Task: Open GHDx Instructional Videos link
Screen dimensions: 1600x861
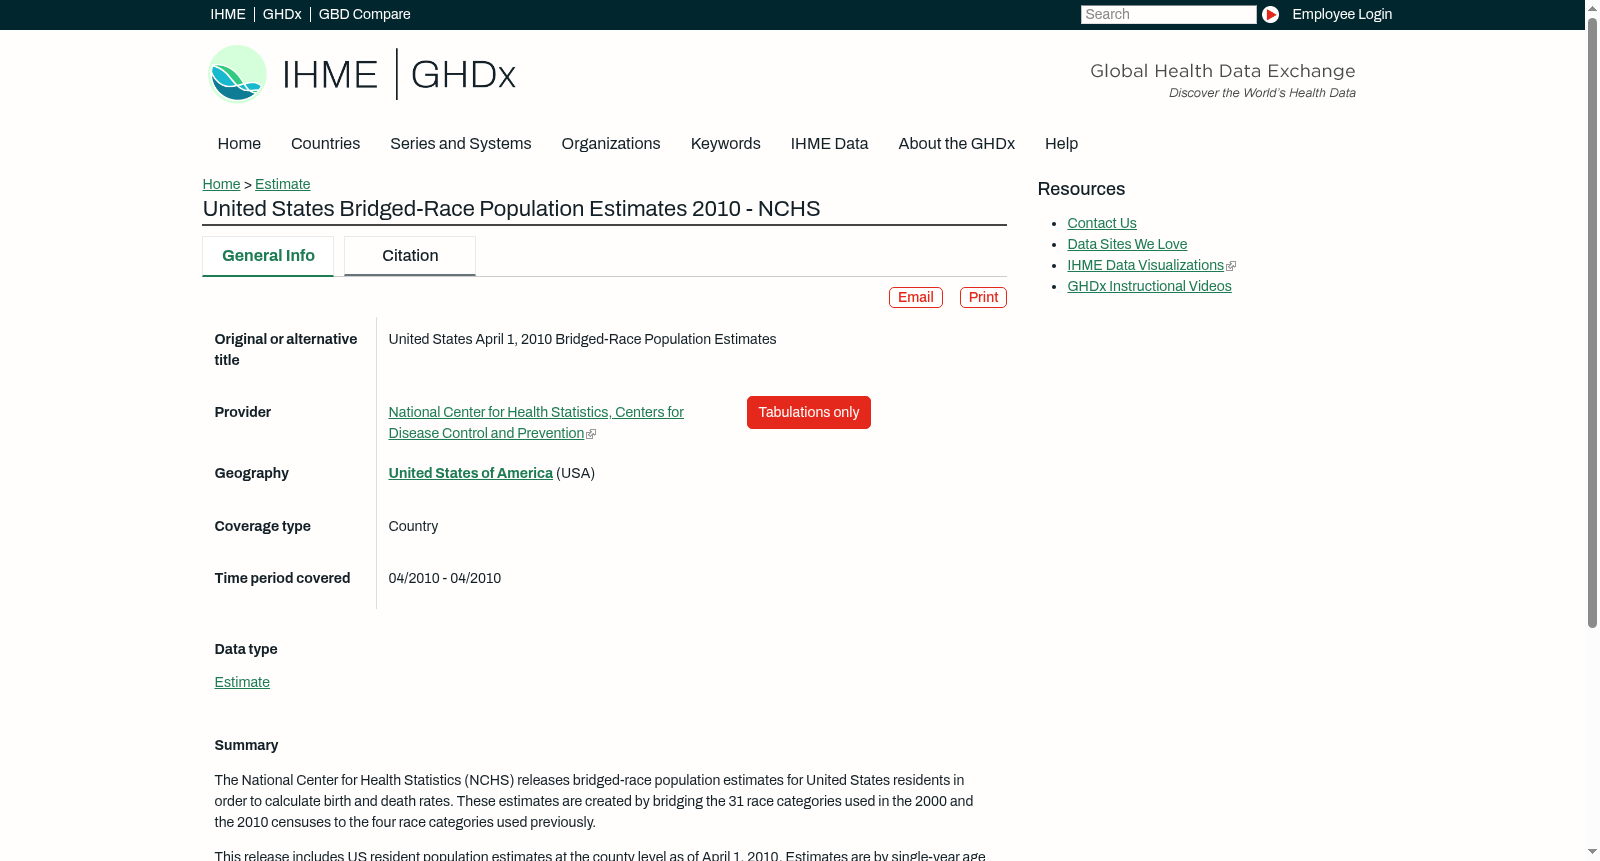Action: (1149, 287)
